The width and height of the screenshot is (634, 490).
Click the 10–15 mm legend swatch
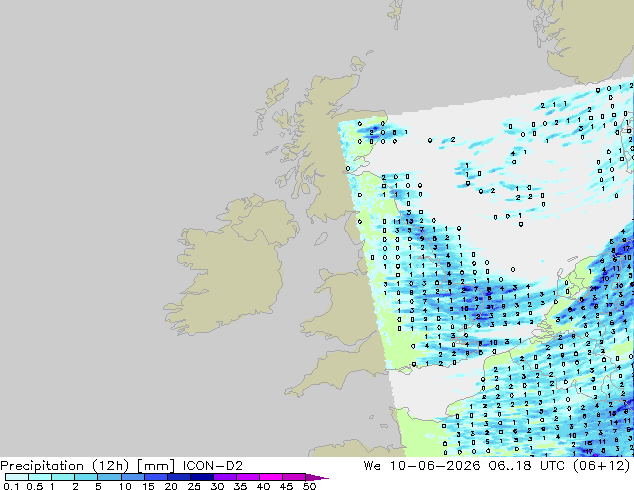tap(132, 477)
